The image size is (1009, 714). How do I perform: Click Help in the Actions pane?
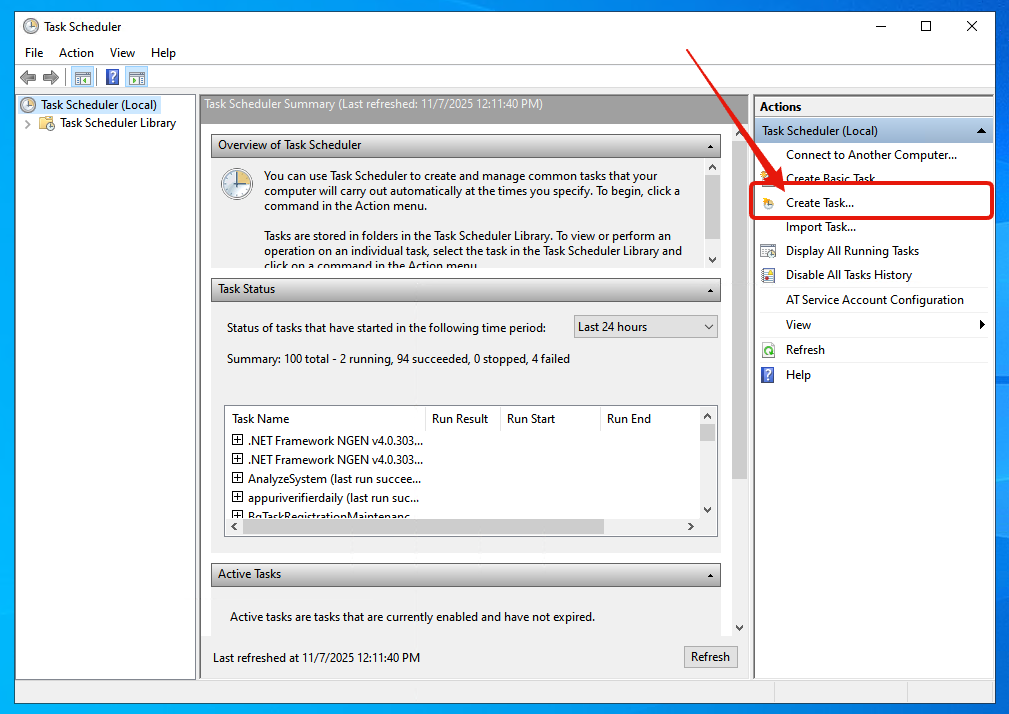tap(798, 375)
